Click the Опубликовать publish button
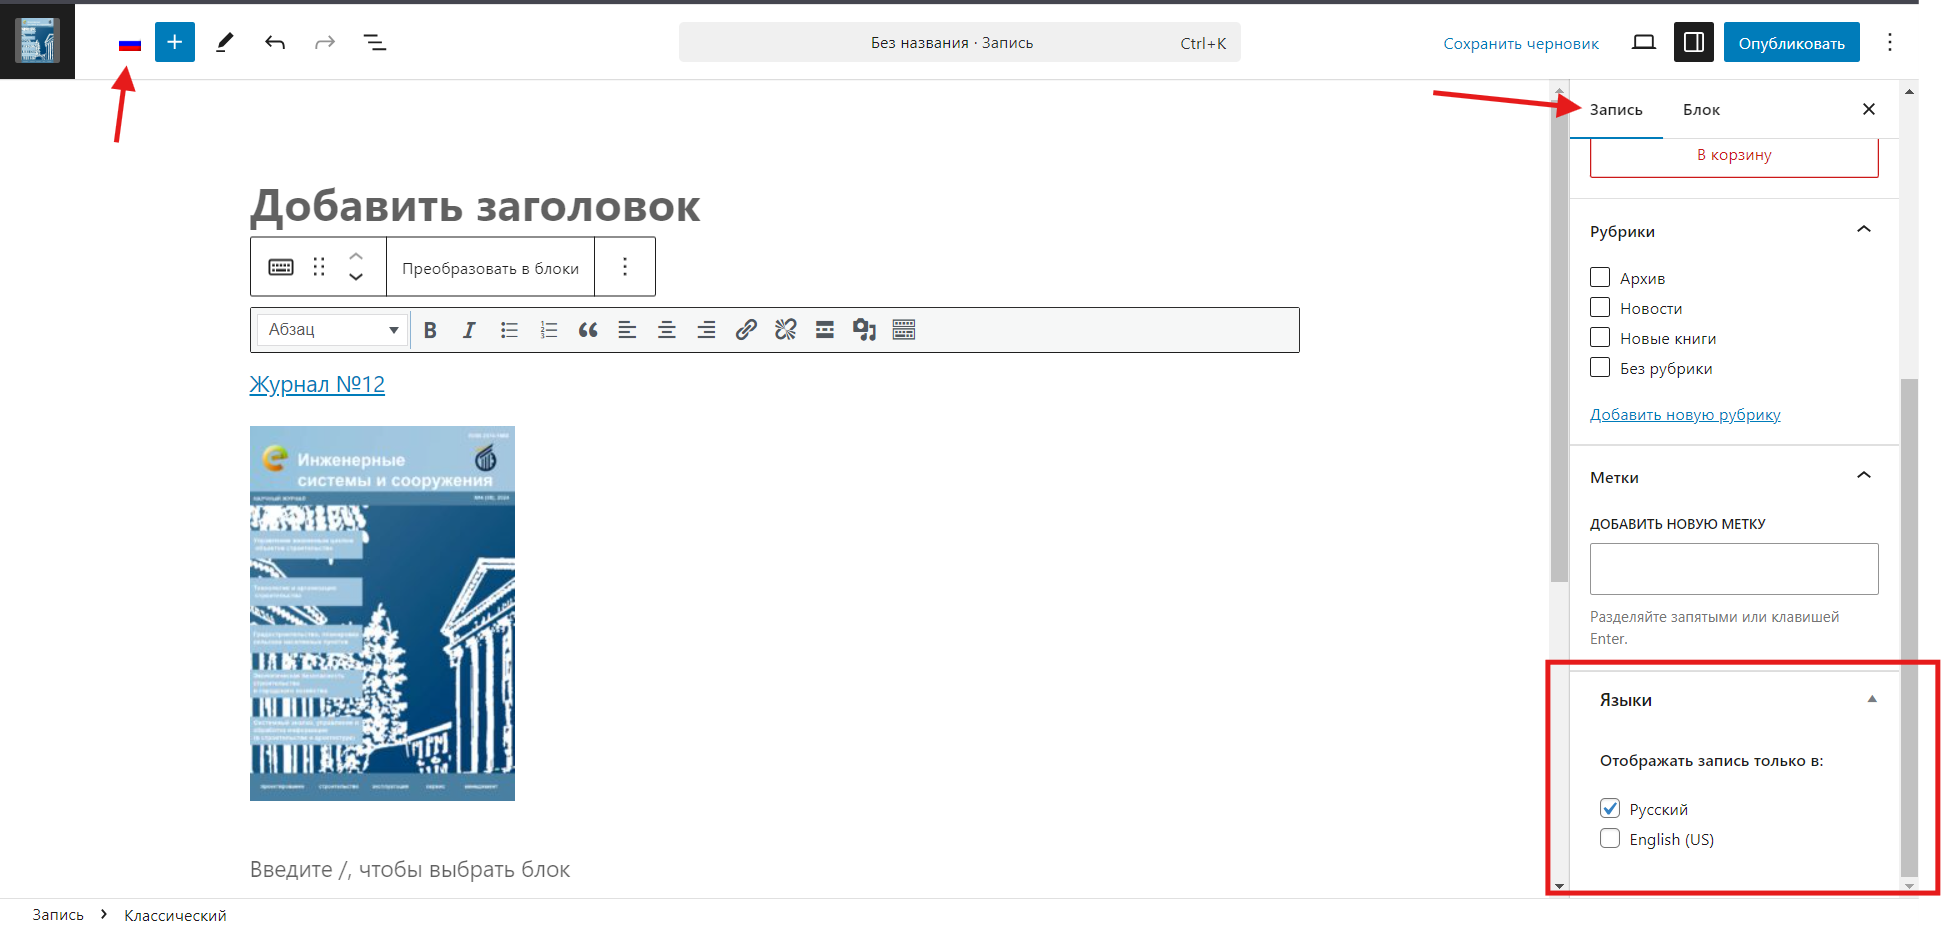The image size is (1941, 926). point(1791,43)
